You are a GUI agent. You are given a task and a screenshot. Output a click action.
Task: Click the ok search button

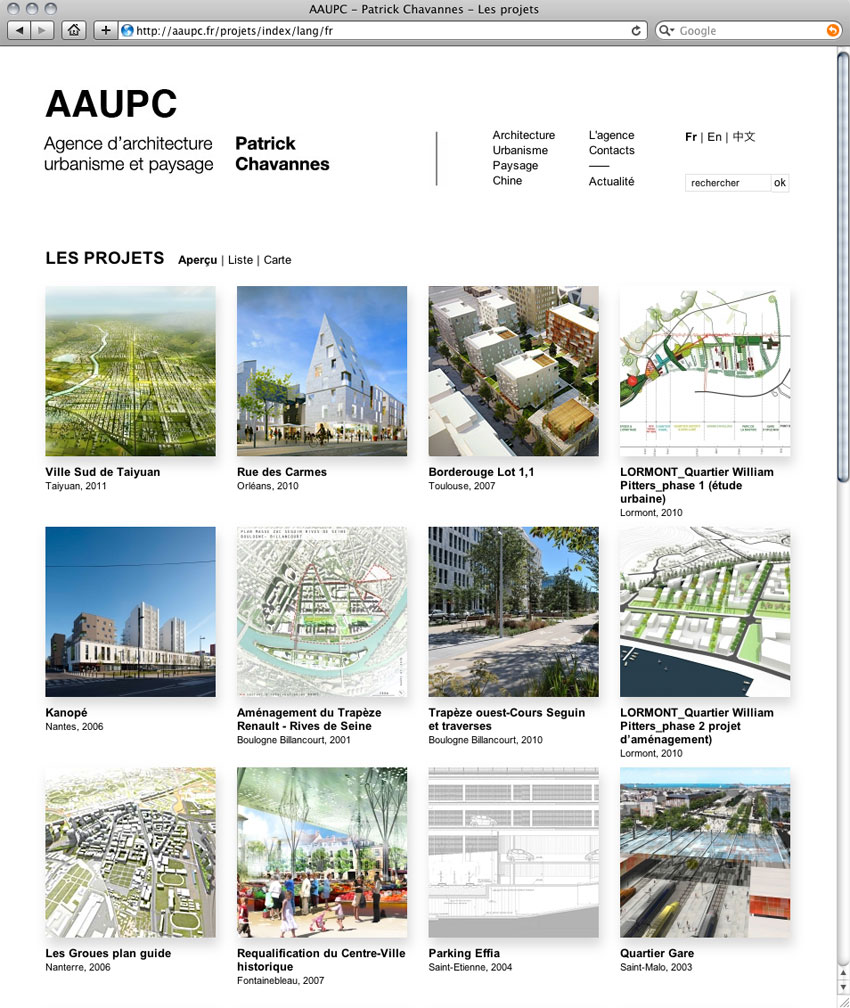[780, 183]
